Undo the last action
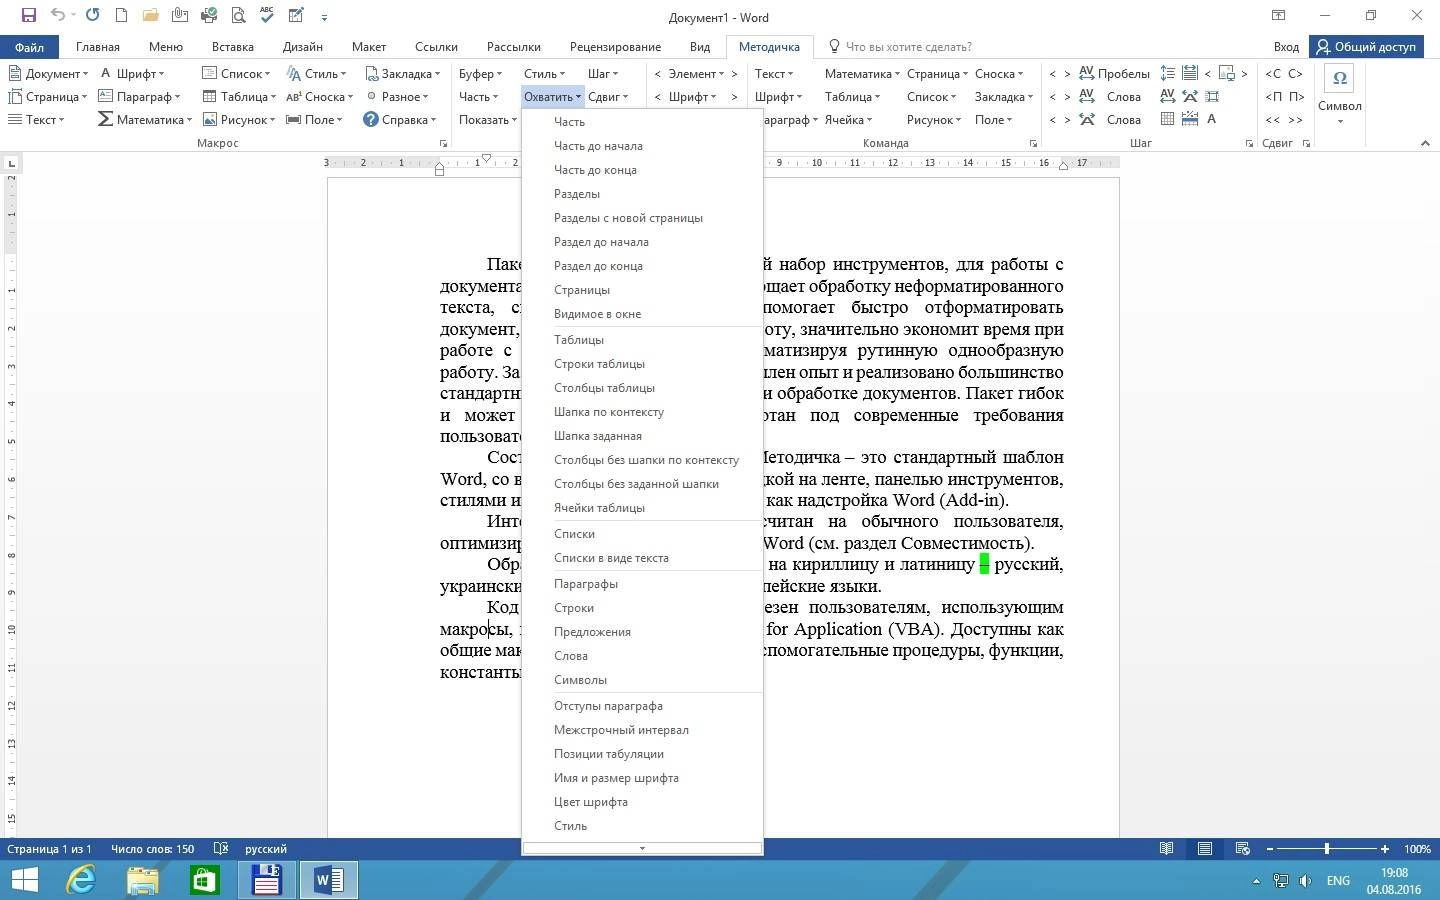This screenshot has height=900, width=1440. tap(57, 16)
